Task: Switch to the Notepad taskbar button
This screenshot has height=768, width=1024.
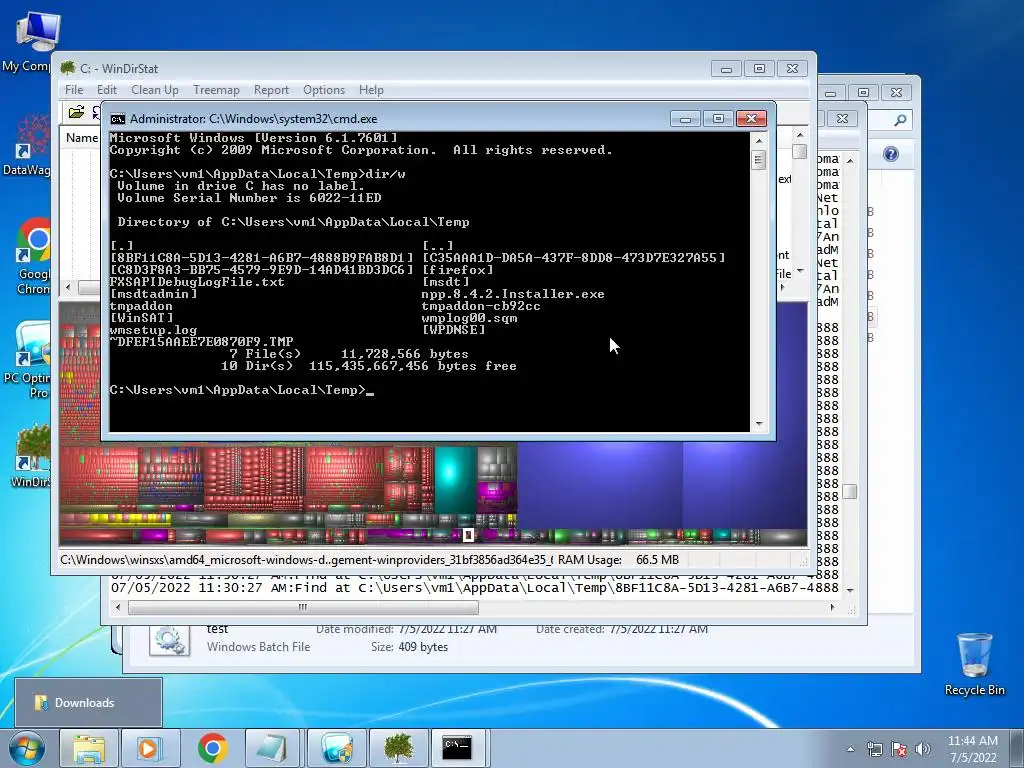Action: point(272,748)
